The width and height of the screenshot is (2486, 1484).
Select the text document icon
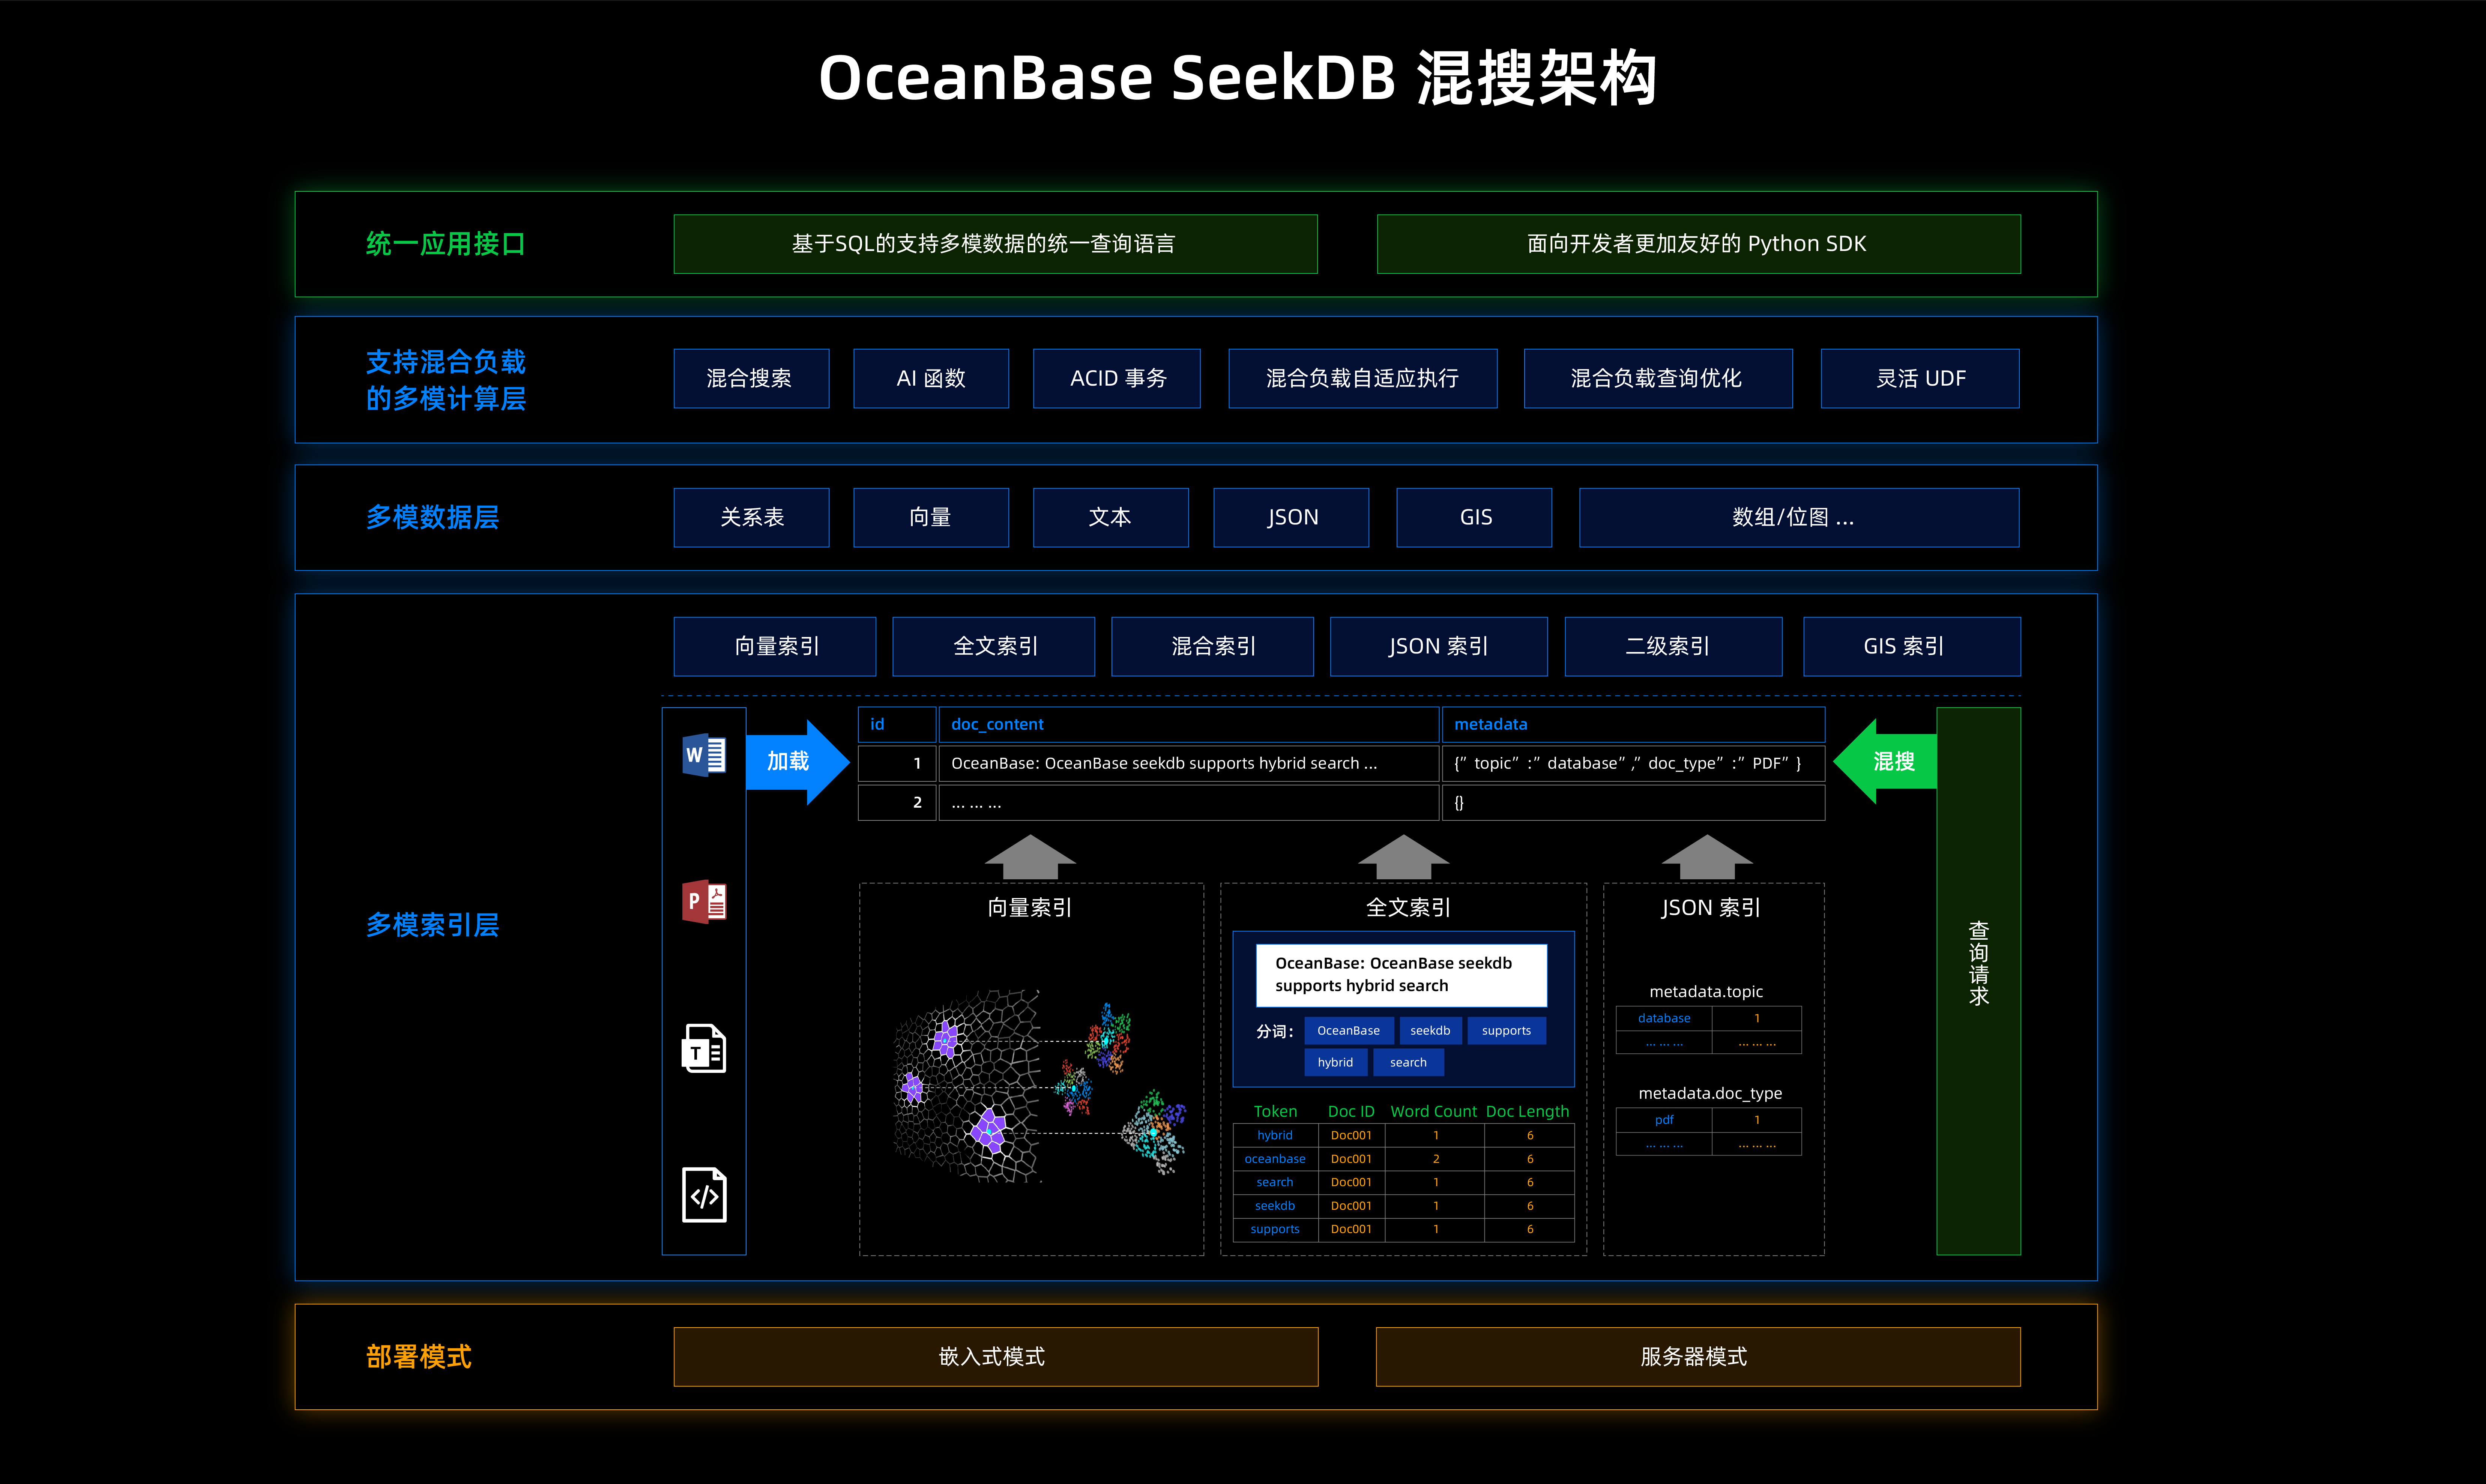[703, 1048]
